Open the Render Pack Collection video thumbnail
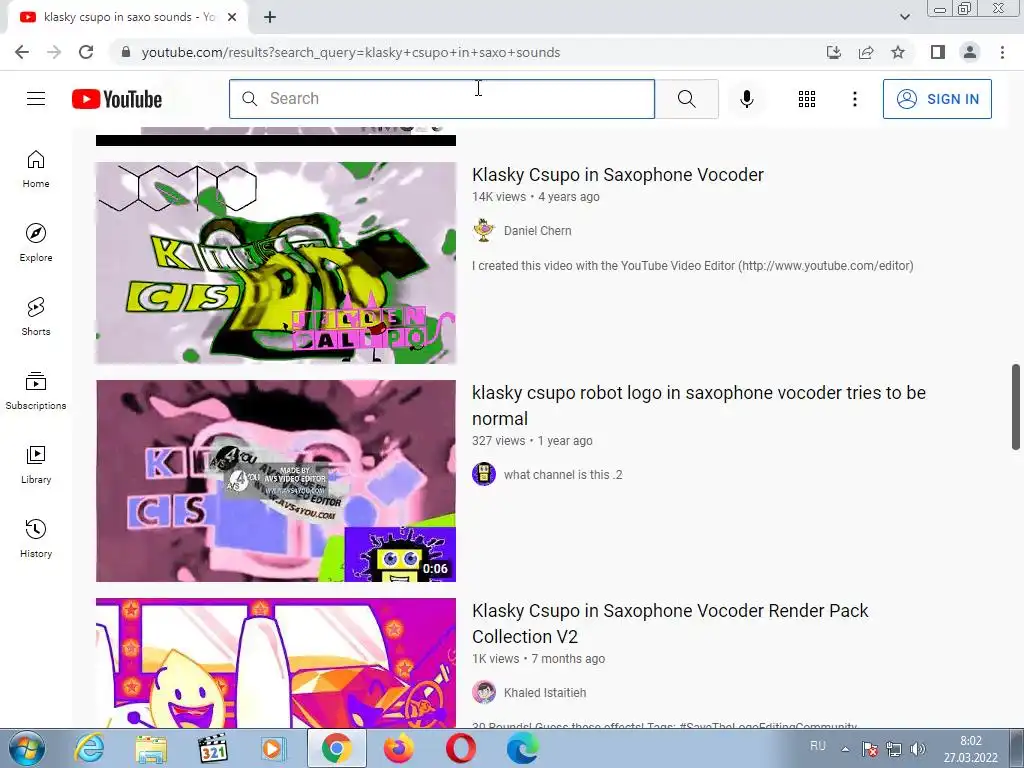The width and height of the screenshot is (1024, 768). [276, 663]
